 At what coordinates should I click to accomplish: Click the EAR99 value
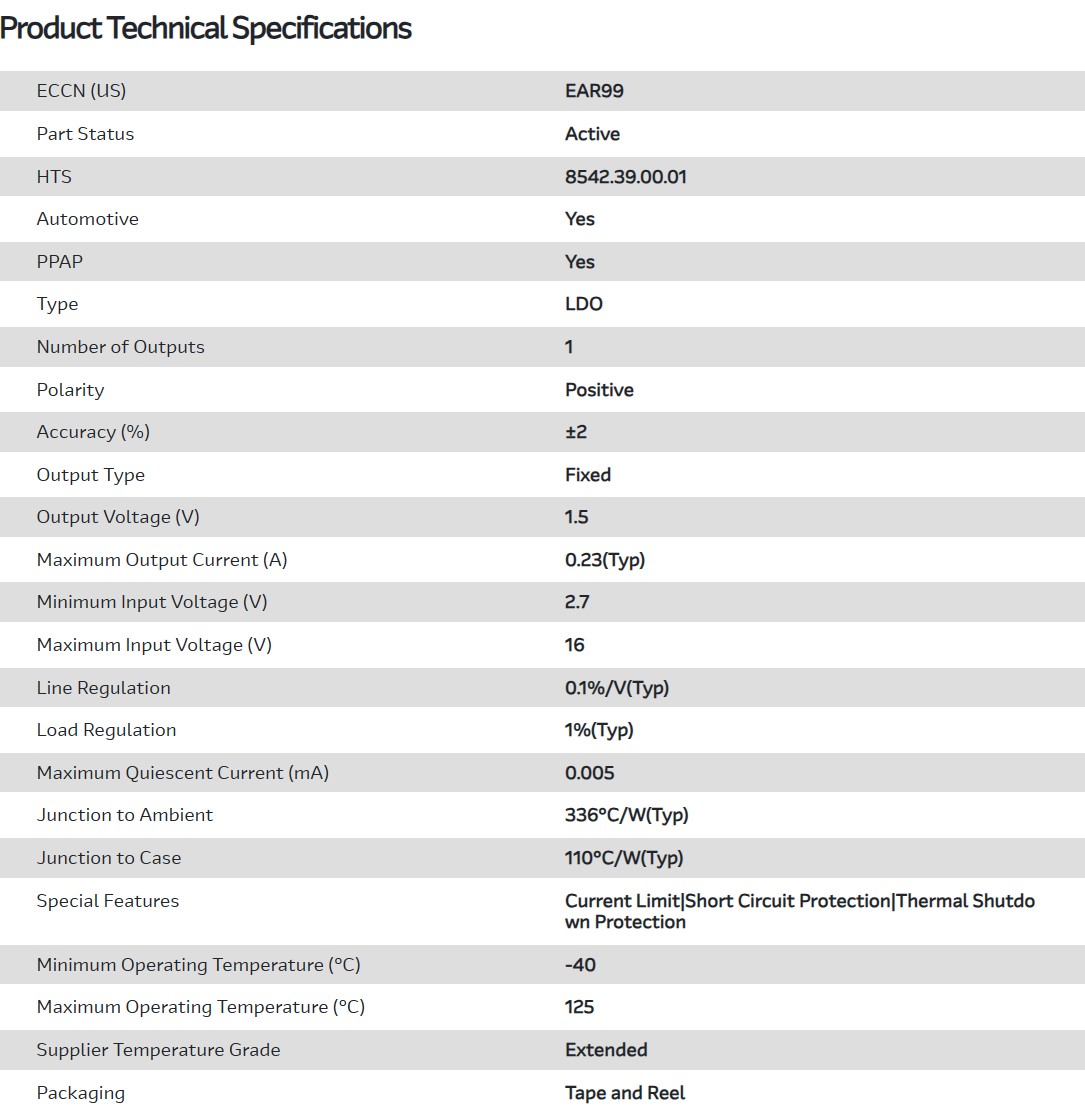tap(594, 91)
